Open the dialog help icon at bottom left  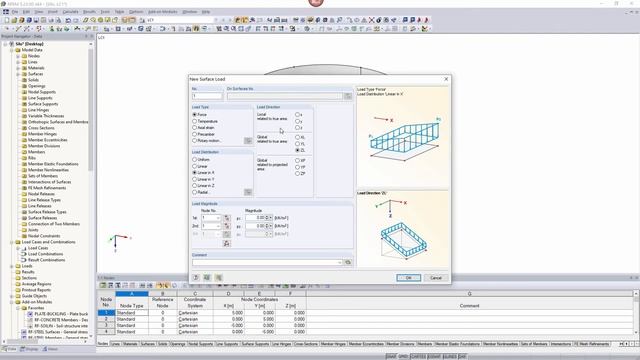[196, 278]
